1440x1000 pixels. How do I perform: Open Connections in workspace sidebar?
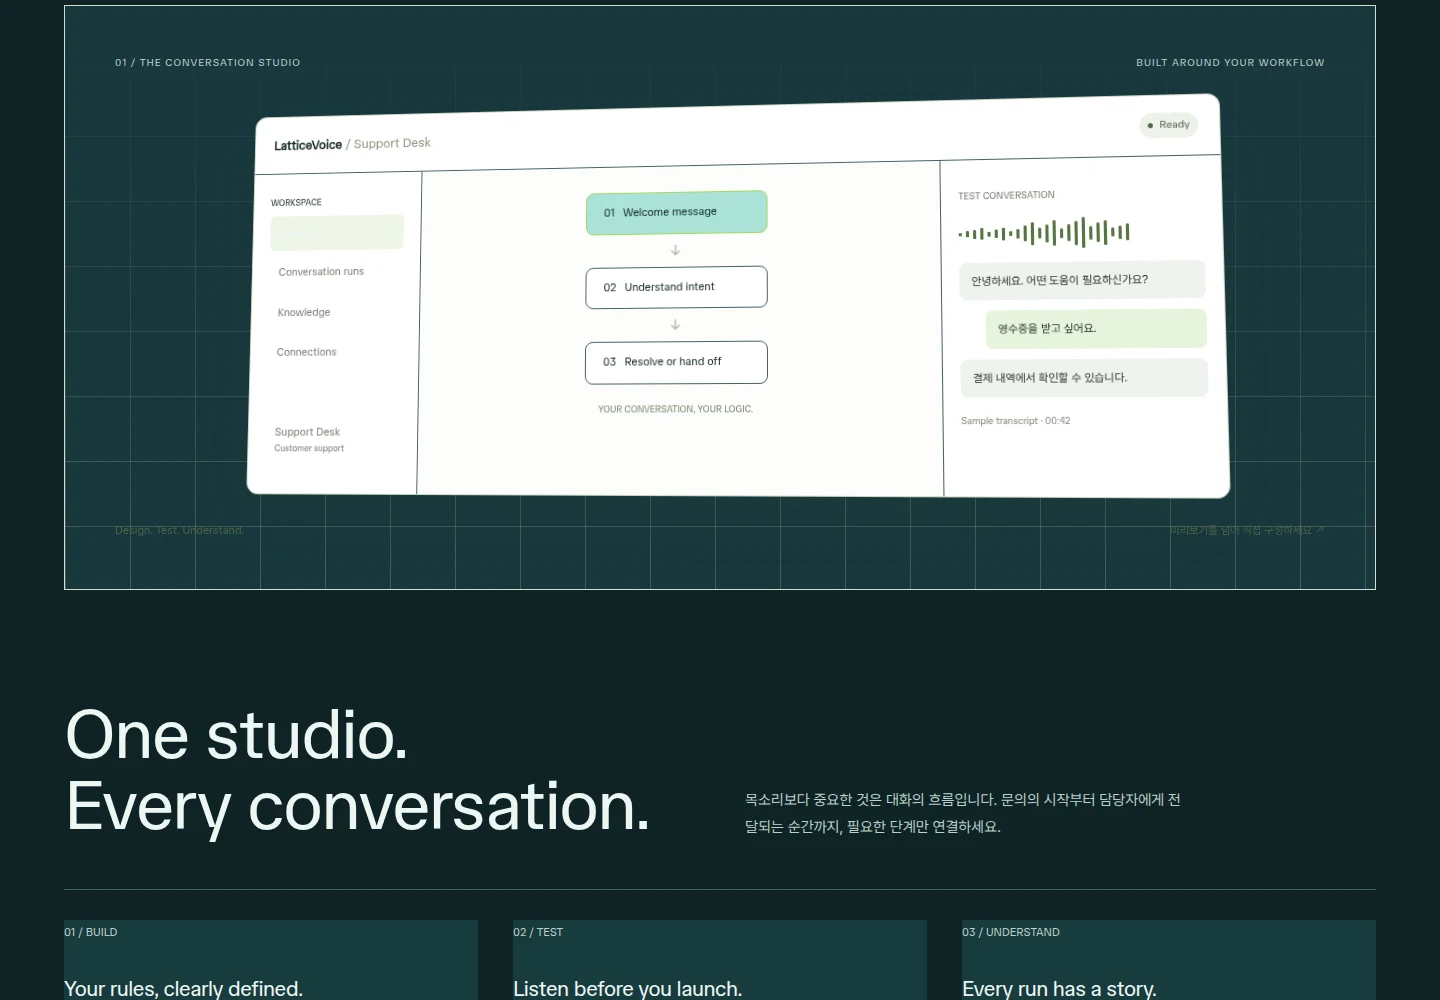click(306, 352)
